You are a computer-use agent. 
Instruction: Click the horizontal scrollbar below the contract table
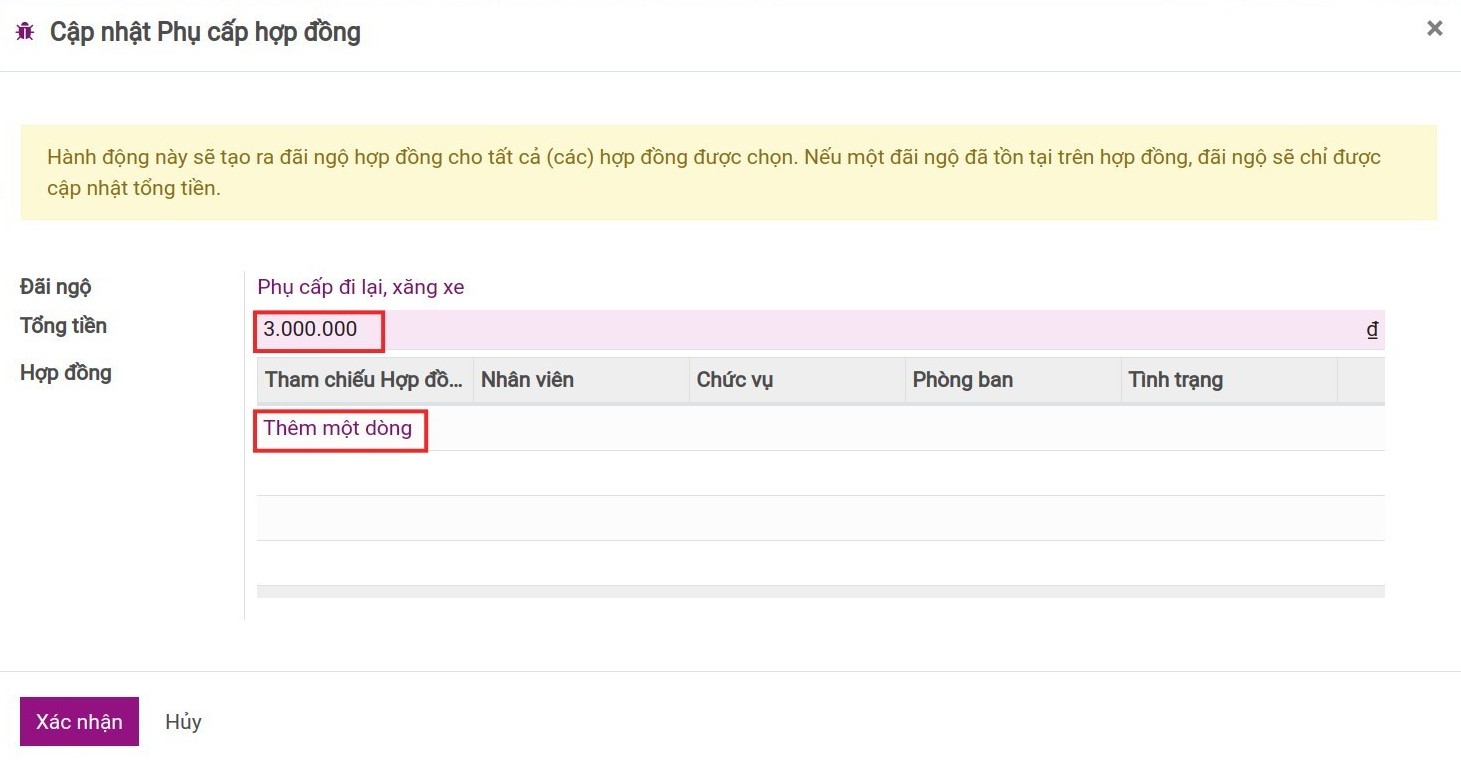click(820, 592)
